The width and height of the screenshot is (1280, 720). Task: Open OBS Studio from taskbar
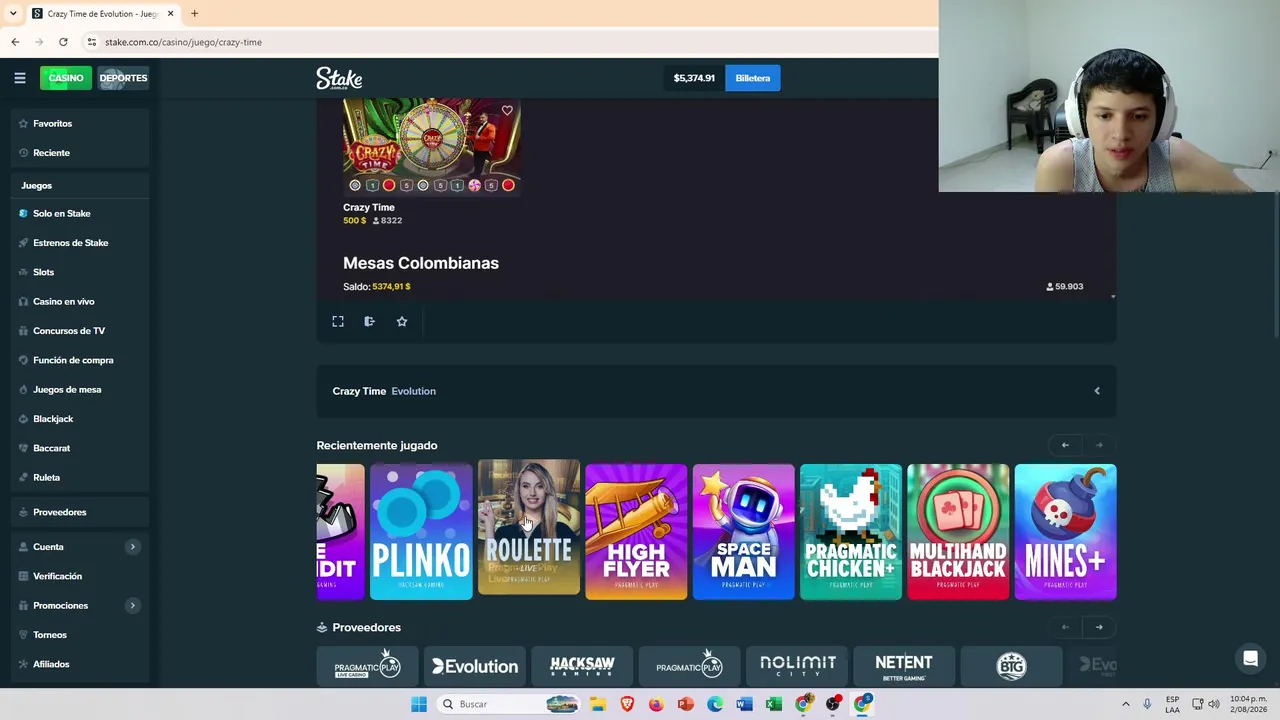point(832,704)
